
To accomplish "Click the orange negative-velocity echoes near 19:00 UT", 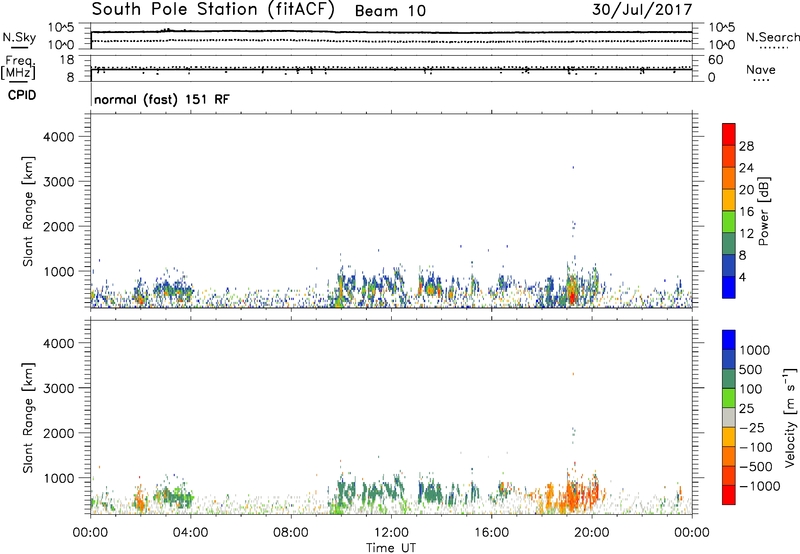I will point(574,495).
